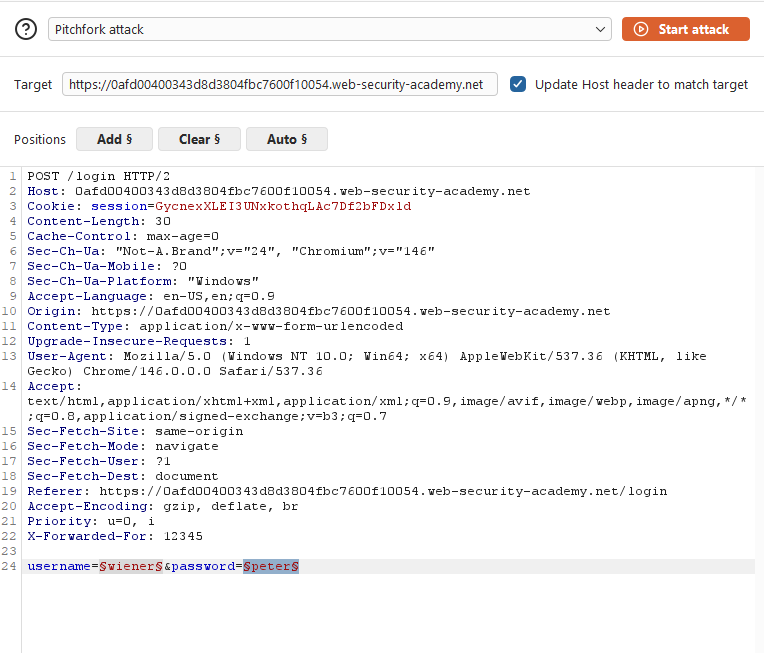Select the §peter§ password payload position
The height and width of the screenshot is (653, 764).
[271, 566]
